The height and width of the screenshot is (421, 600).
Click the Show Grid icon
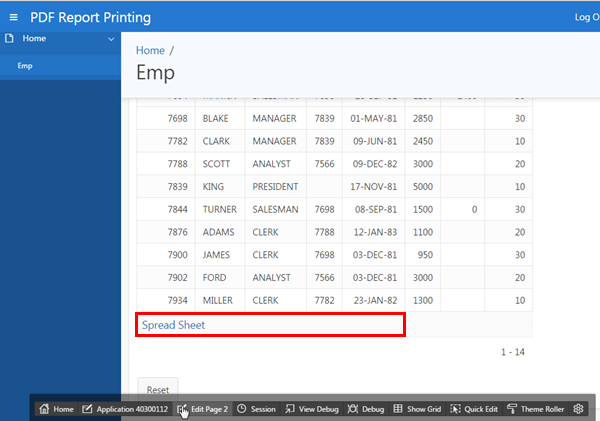tap(398, 409)
